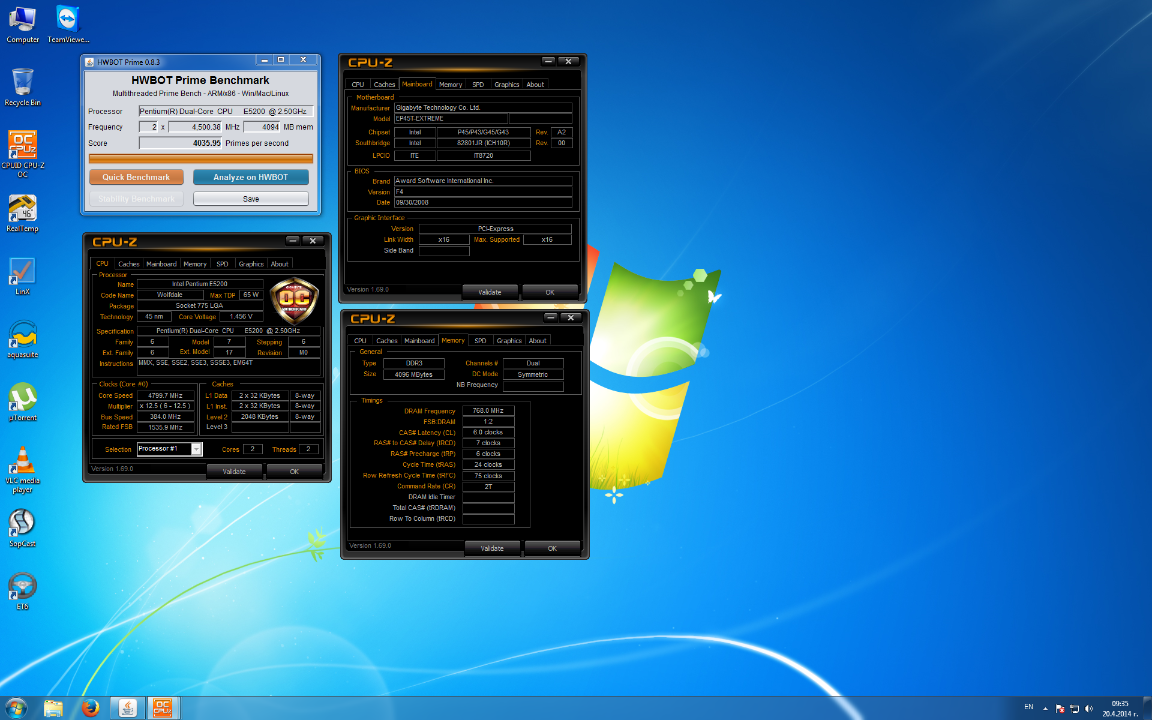This screenshot has width=1152, height=720.
Task: Launch TeamViewer from the desktop
Action: click(x=68, y=24)
